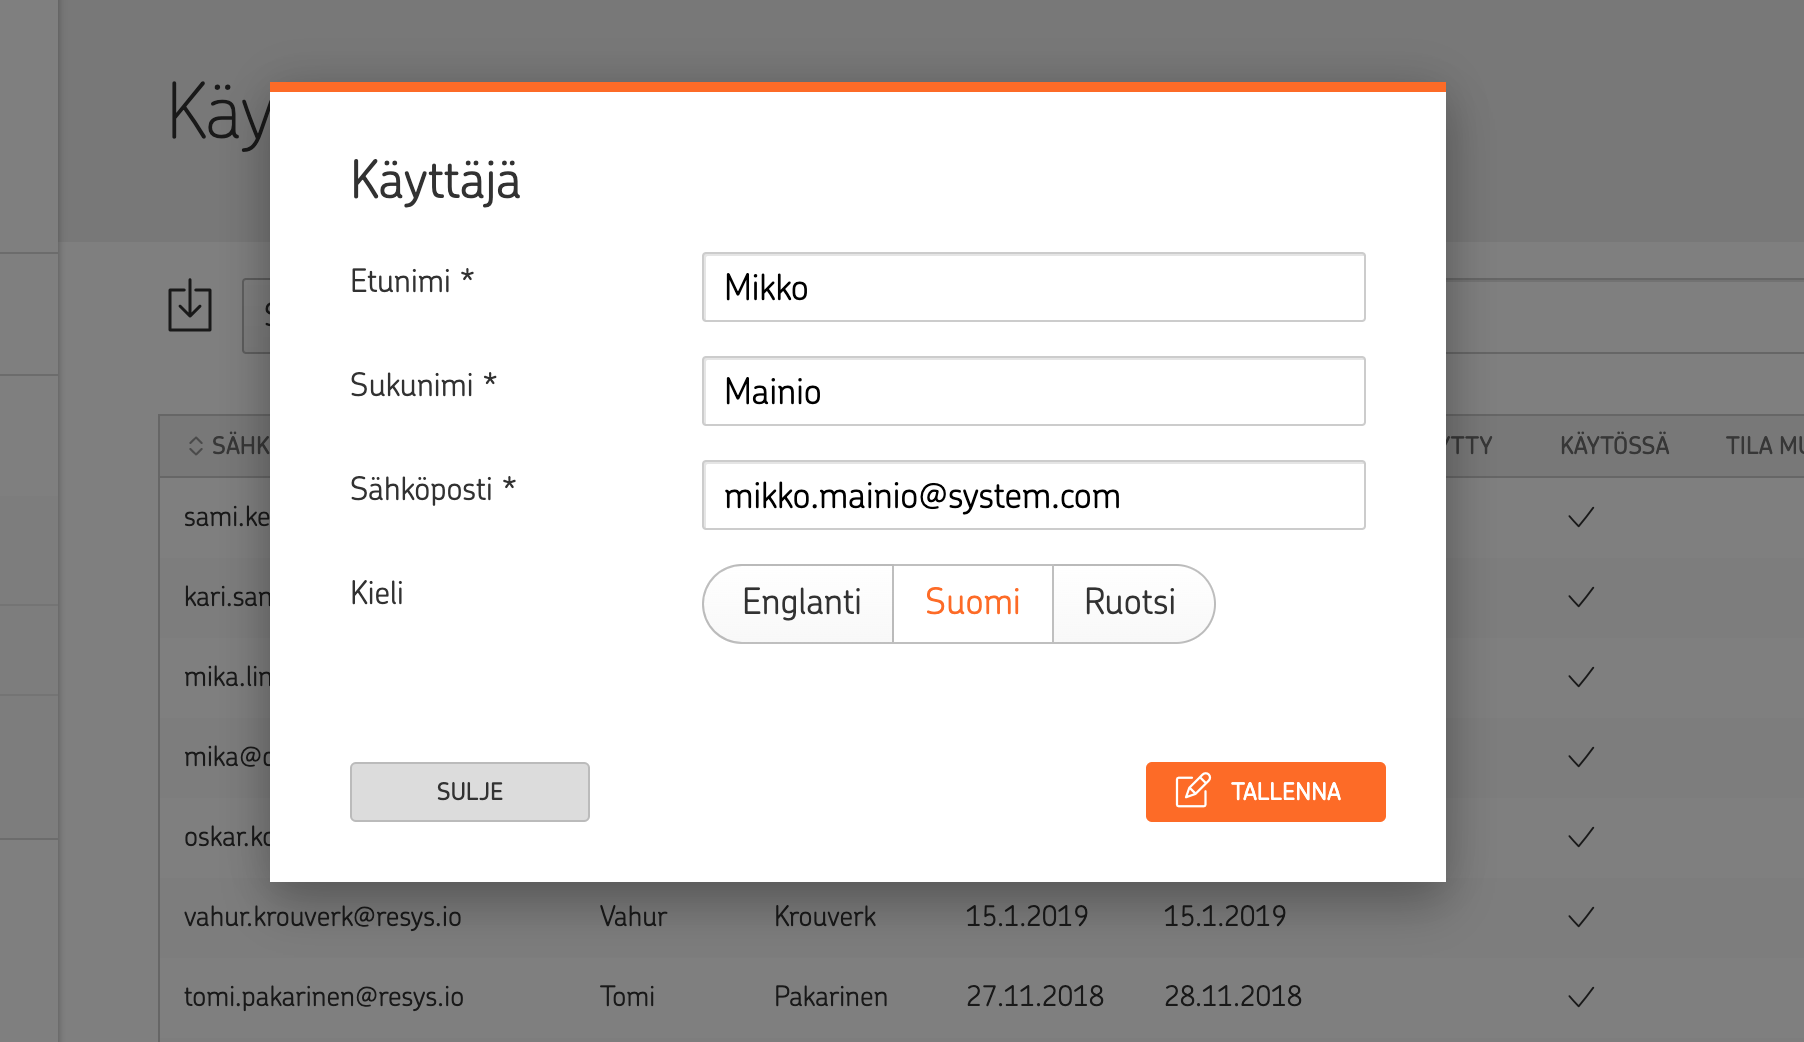Focus the Etunimi input containing Mikko
This screenshot has width=1804, height=1042.
tap(1034, 287)
